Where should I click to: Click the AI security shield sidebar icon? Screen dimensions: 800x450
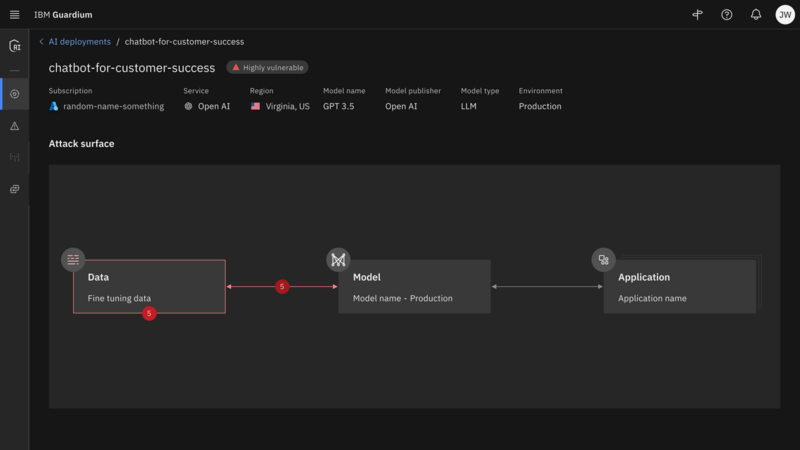tap(14, 46)
